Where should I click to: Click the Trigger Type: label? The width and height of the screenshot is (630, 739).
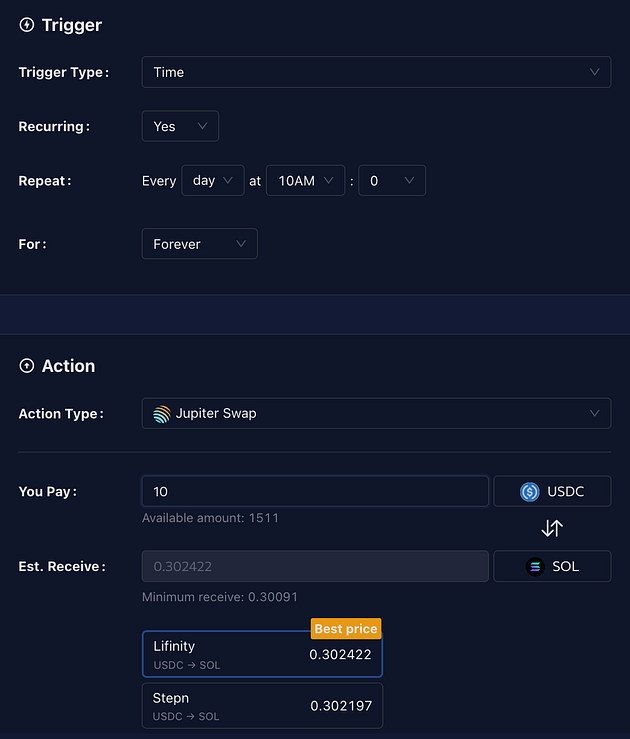[64, 73]
